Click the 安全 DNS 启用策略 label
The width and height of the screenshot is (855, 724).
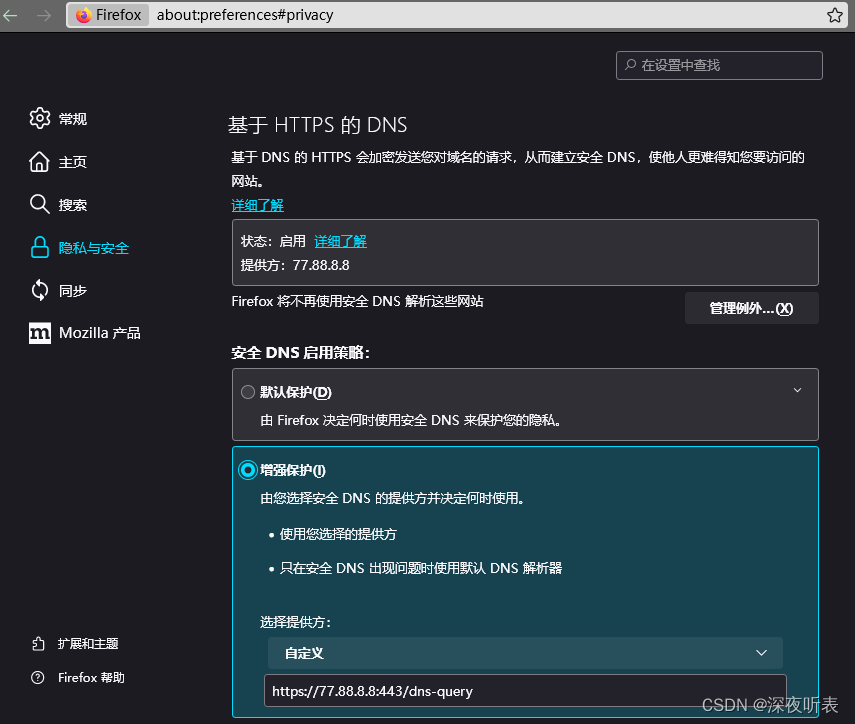click(300, 353)
